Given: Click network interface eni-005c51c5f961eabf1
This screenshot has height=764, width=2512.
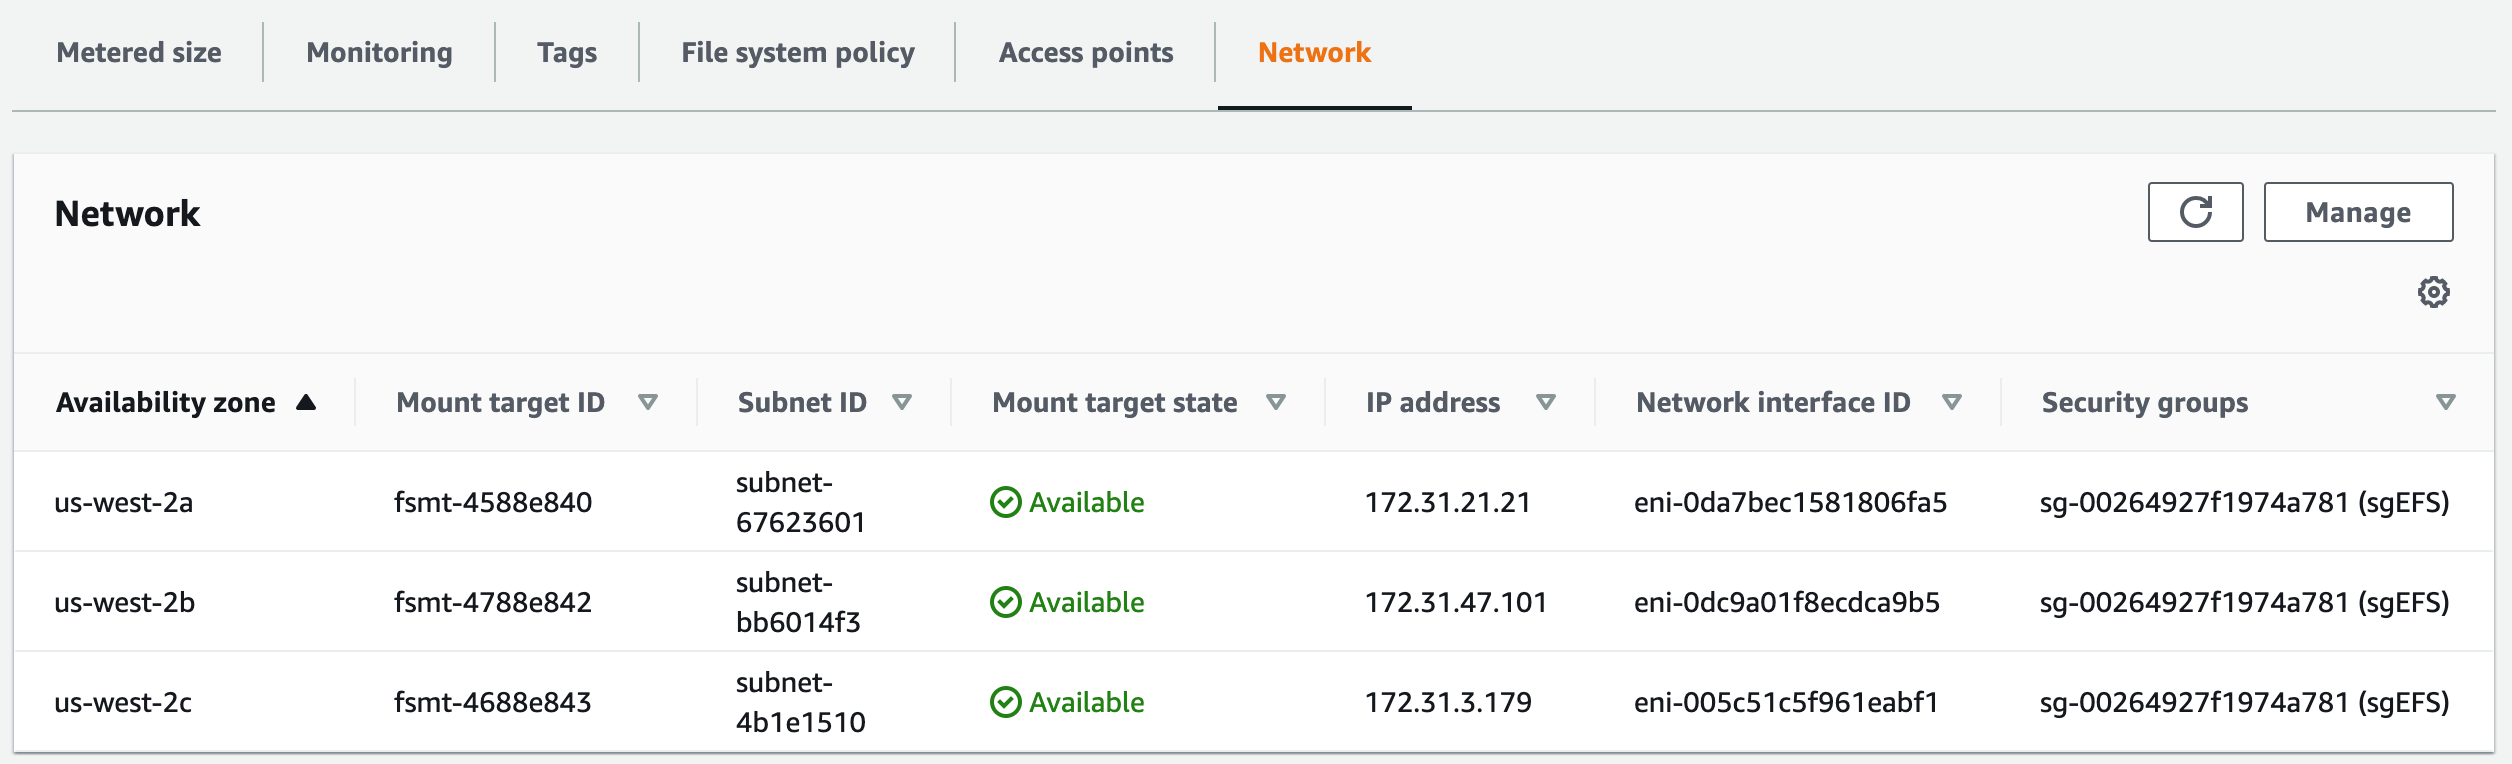Looking at the screenshot, I should click(1786, 702).
